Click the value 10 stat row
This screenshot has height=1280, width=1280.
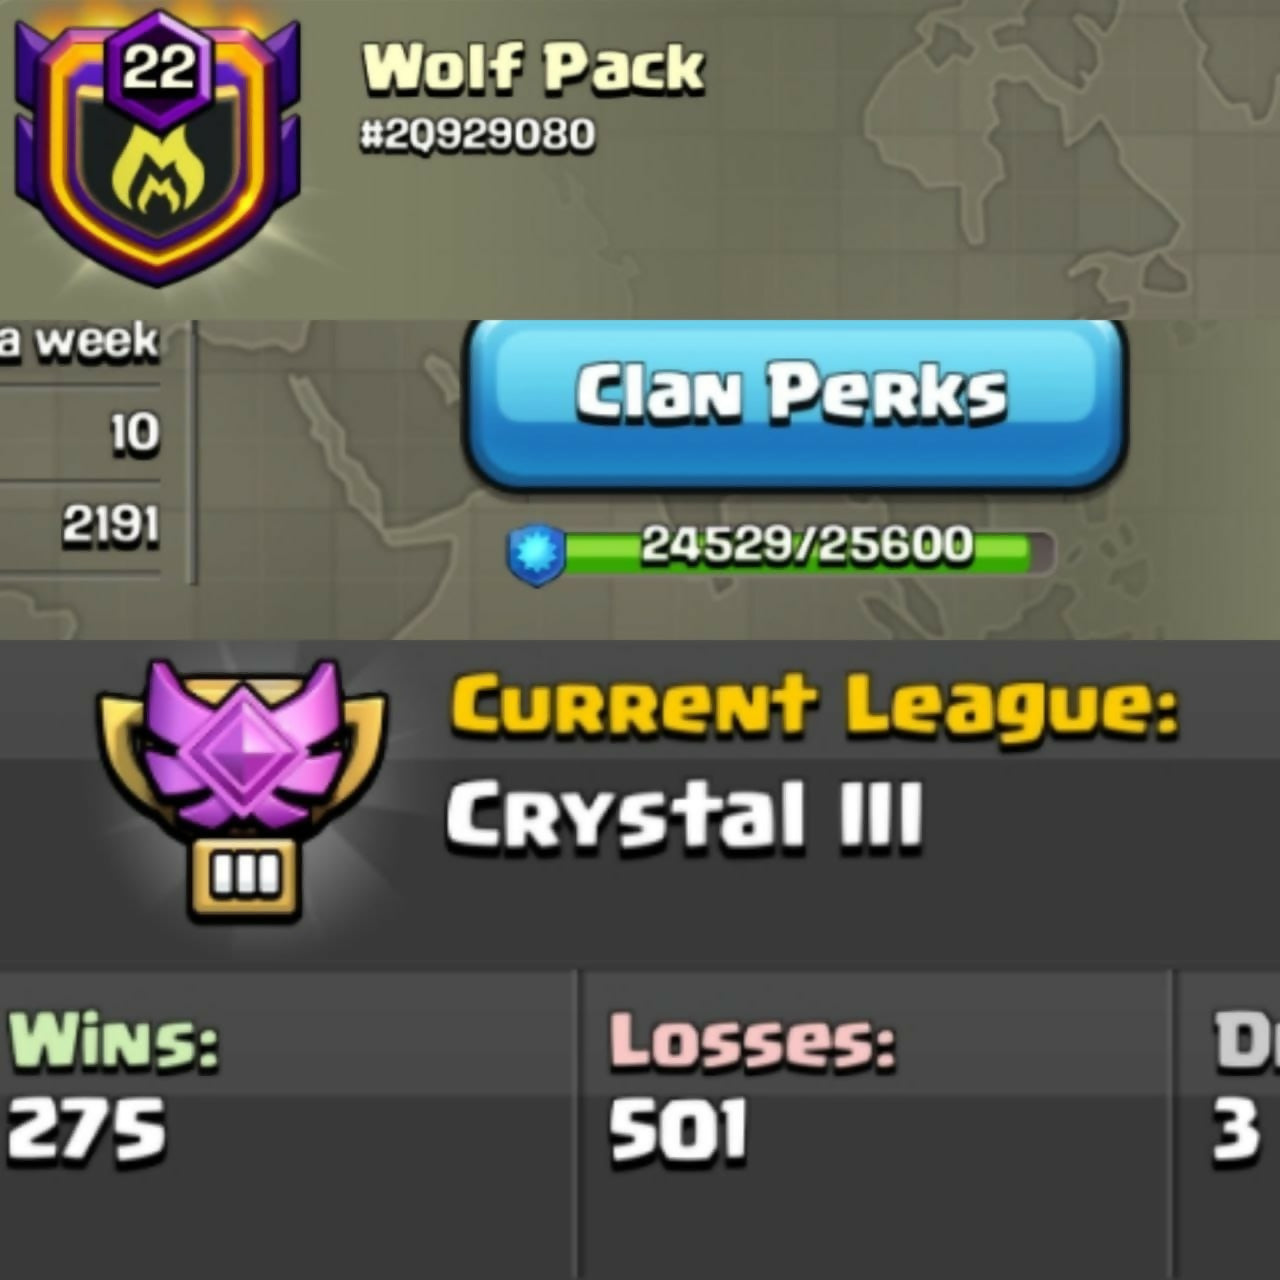[134, 433]
